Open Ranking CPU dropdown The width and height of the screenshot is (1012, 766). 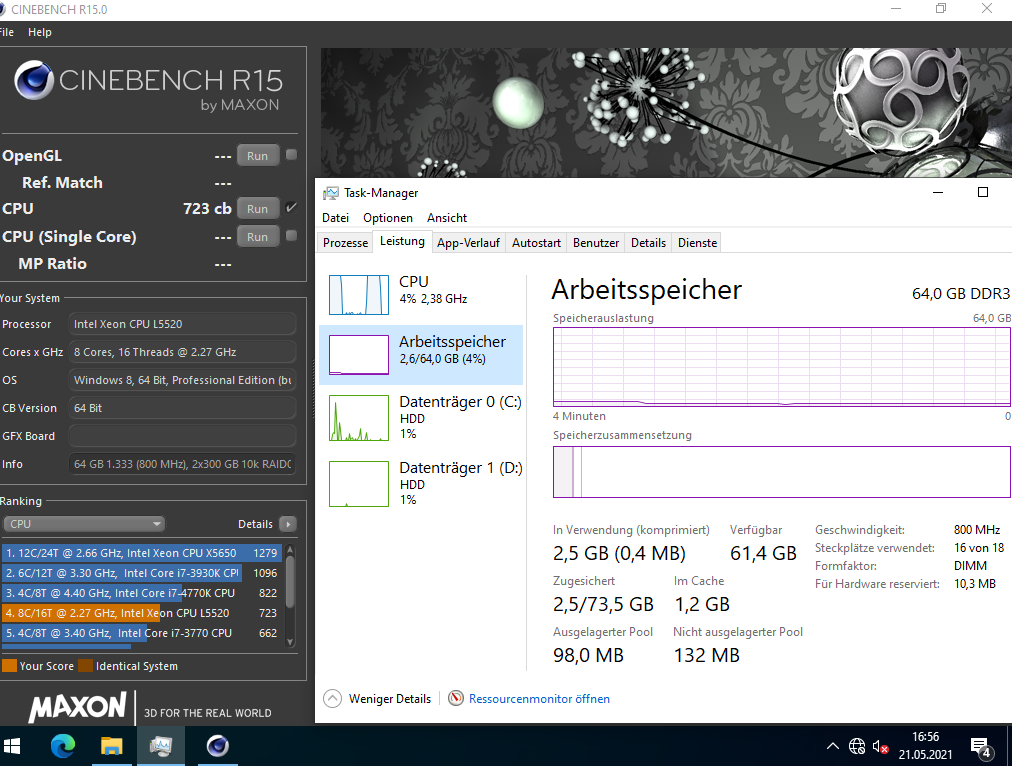(x=84, y=524)
